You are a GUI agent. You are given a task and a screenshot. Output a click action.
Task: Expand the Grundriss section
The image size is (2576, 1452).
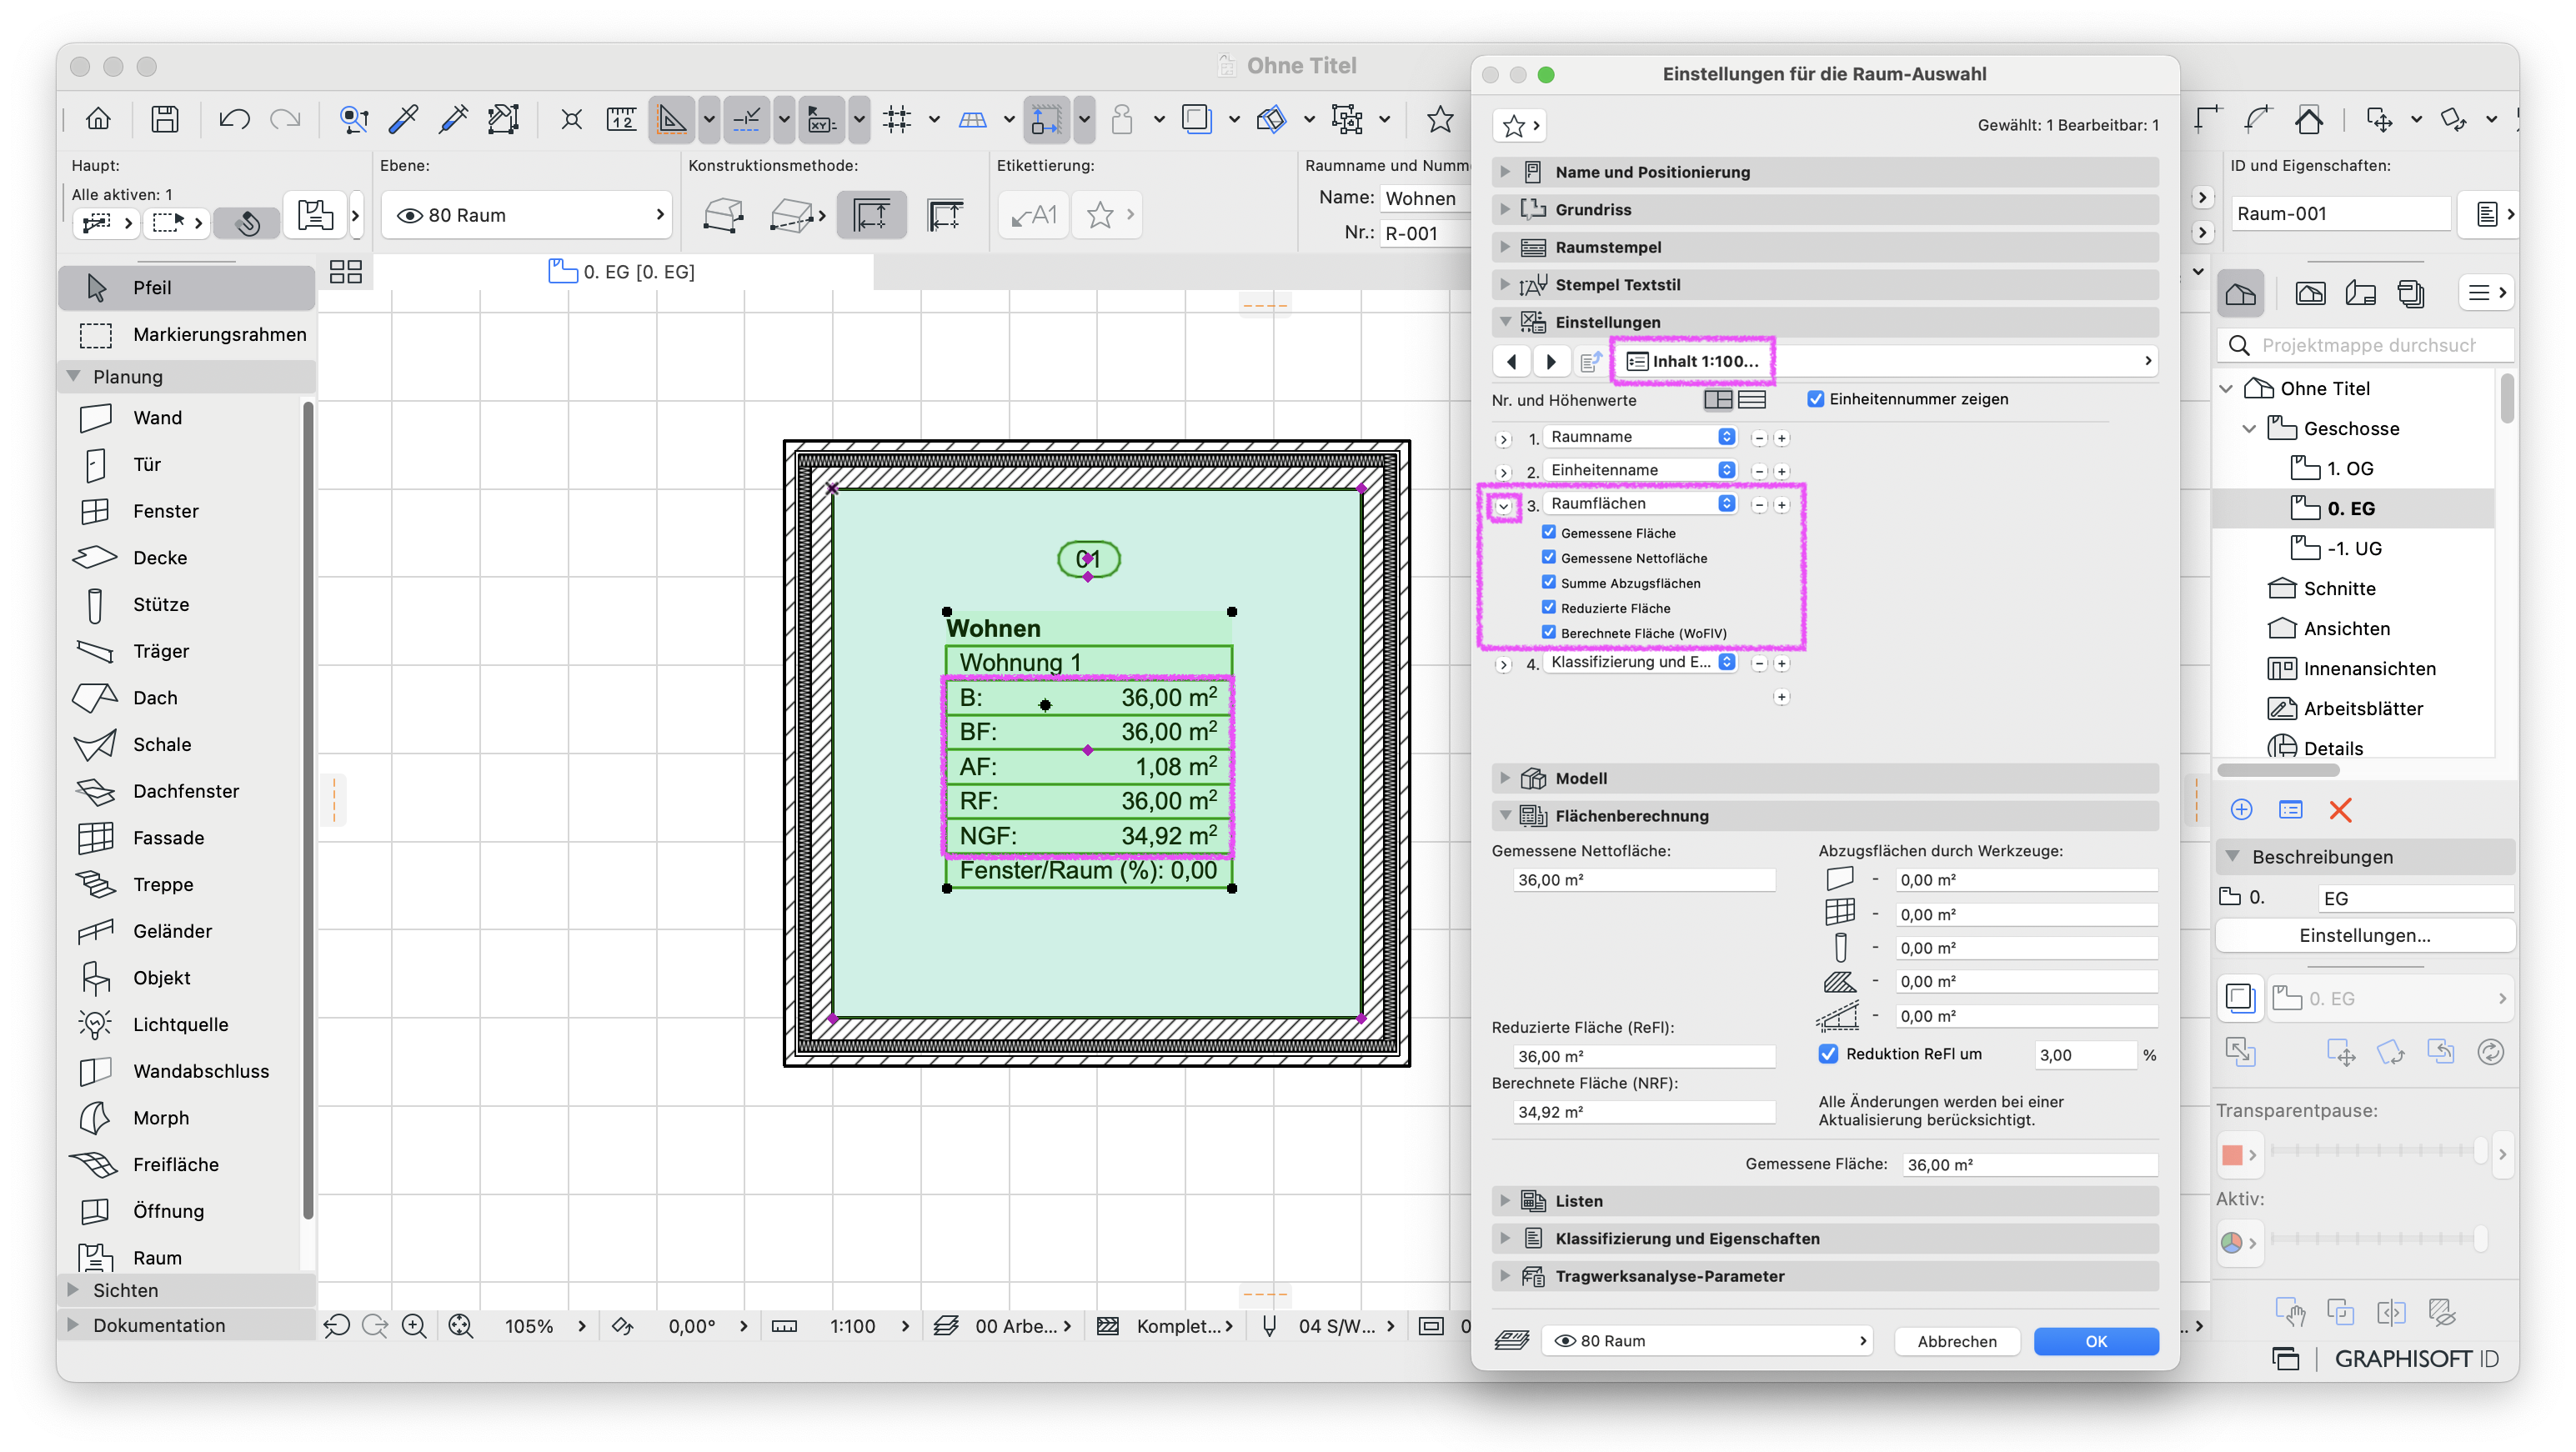coord(1505,209)
